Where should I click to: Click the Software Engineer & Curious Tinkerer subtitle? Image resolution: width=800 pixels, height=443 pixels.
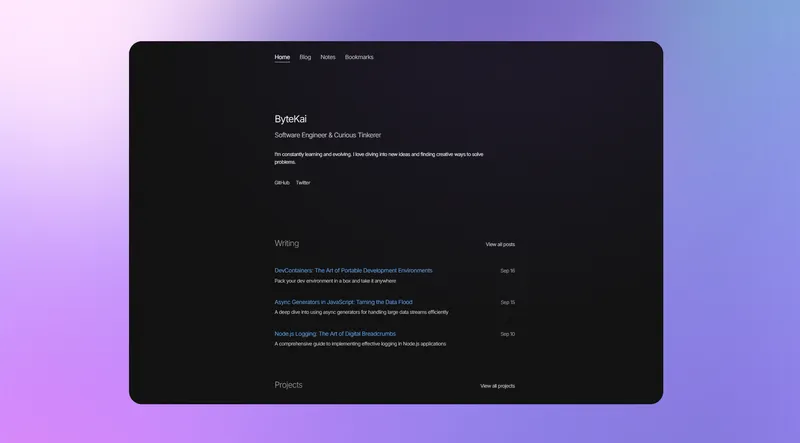(328, 135)
